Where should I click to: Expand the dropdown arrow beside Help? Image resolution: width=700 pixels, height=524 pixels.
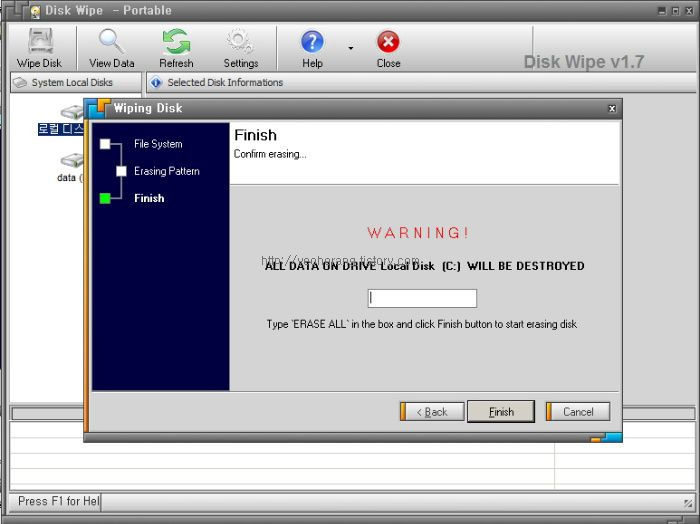click(x=351, y=48)
